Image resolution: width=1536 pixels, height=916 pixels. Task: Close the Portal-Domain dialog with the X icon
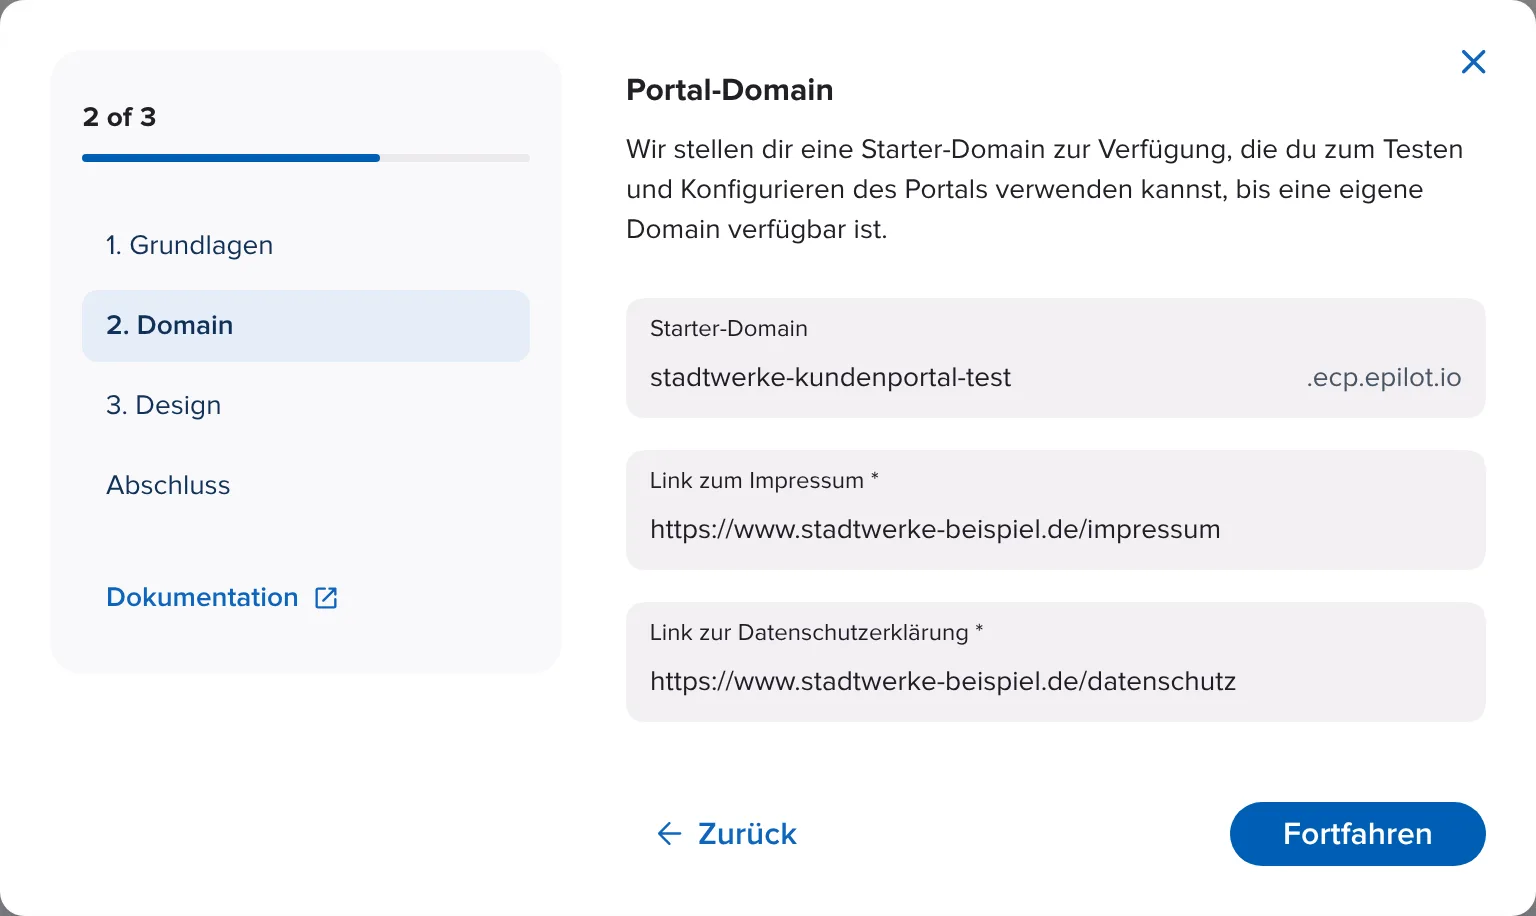[x=1473, y=62]
